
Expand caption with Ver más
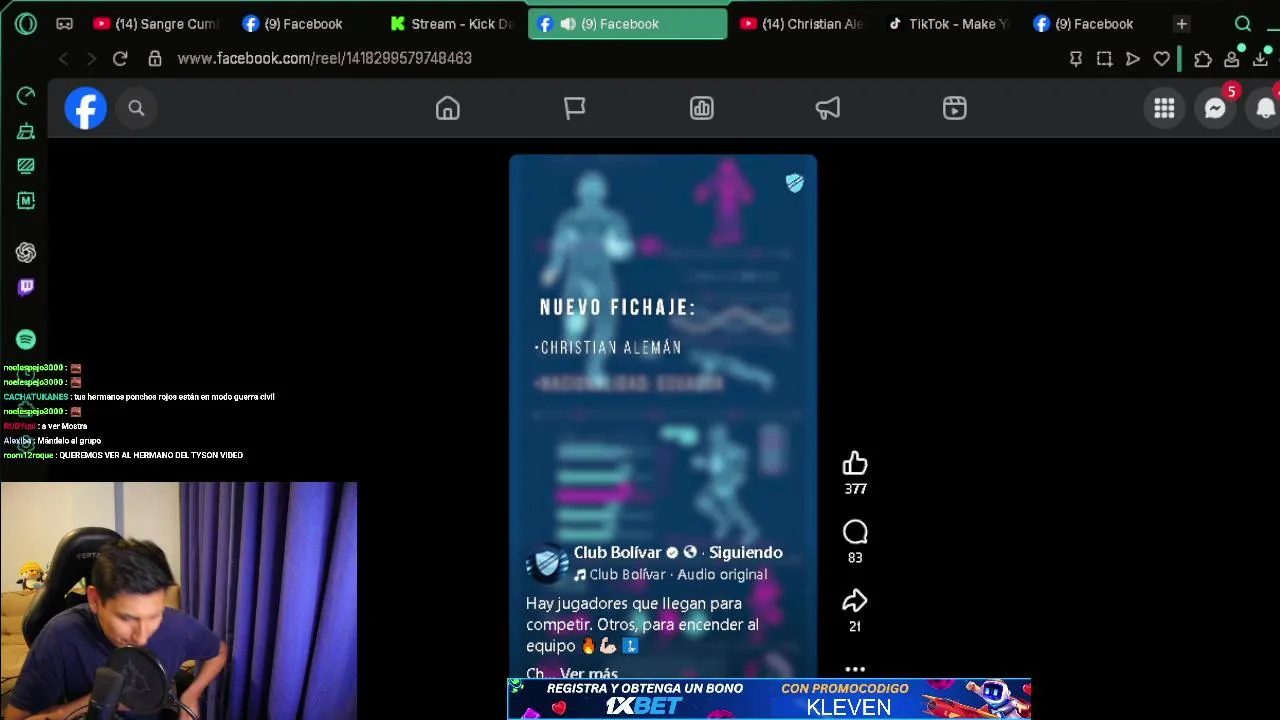point(589,673)
